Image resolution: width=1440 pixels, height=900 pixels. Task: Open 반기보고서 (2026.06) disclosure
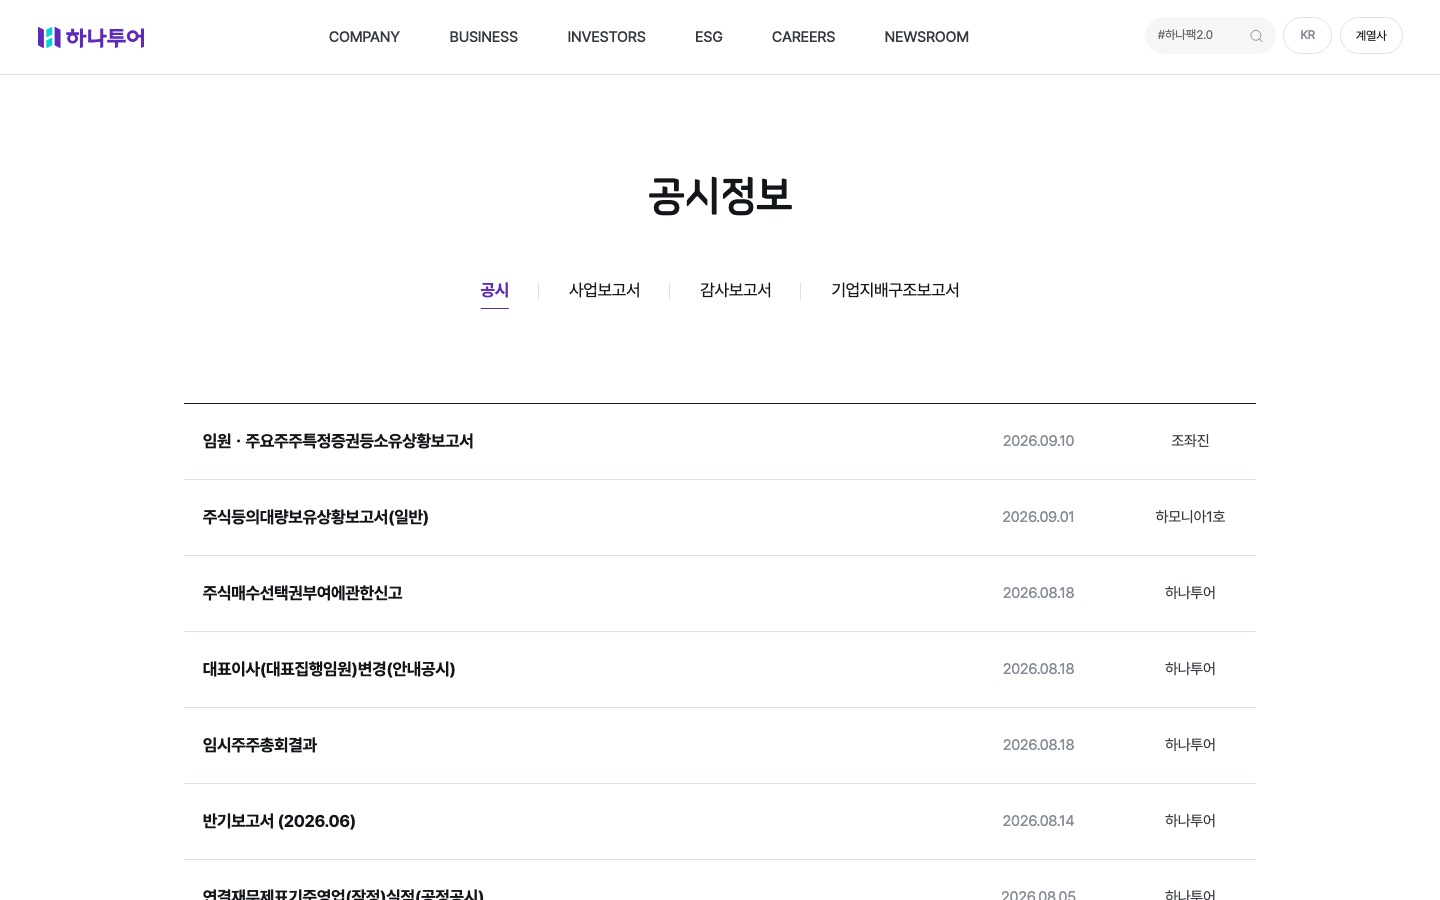point(279,821)
